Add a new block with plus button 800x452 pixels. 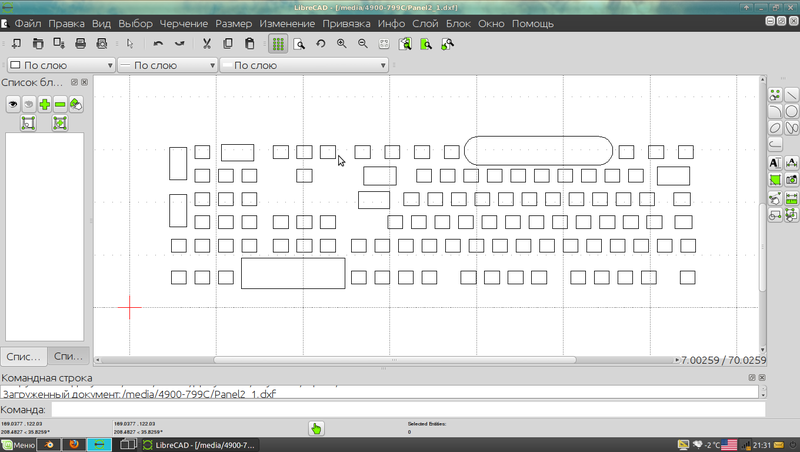coord(45,103)
